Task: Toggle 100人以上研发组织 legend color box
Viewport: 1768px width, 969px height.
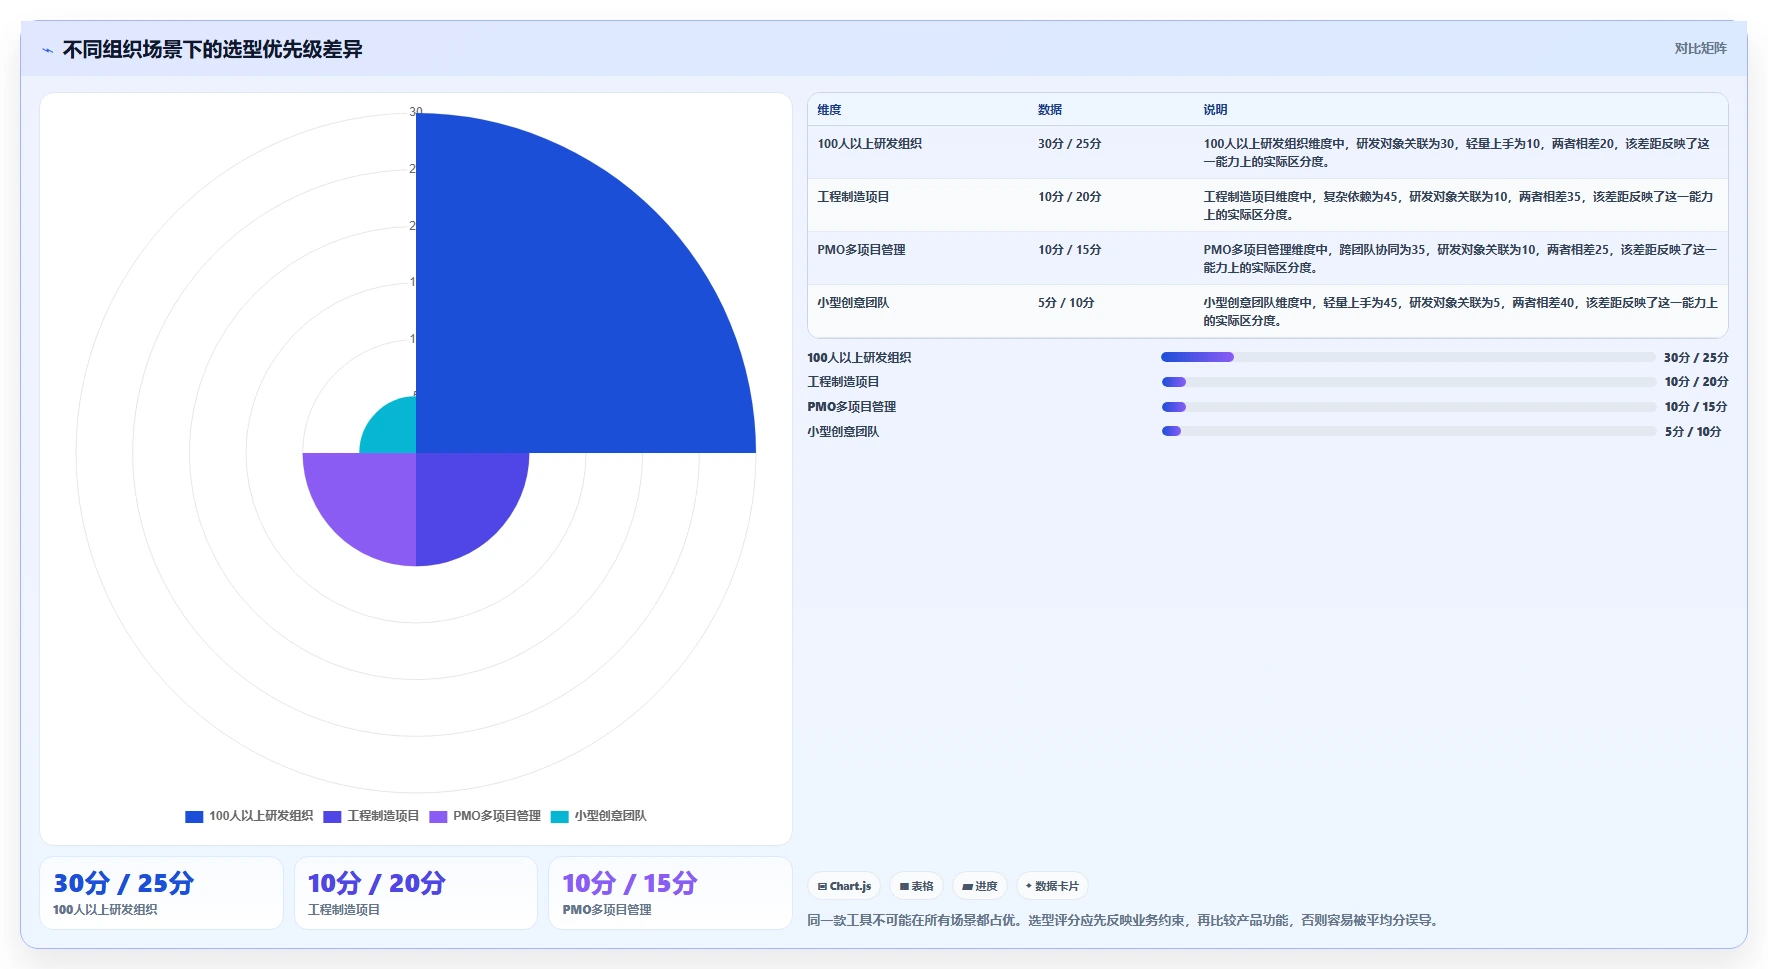Action: (194, 816)
